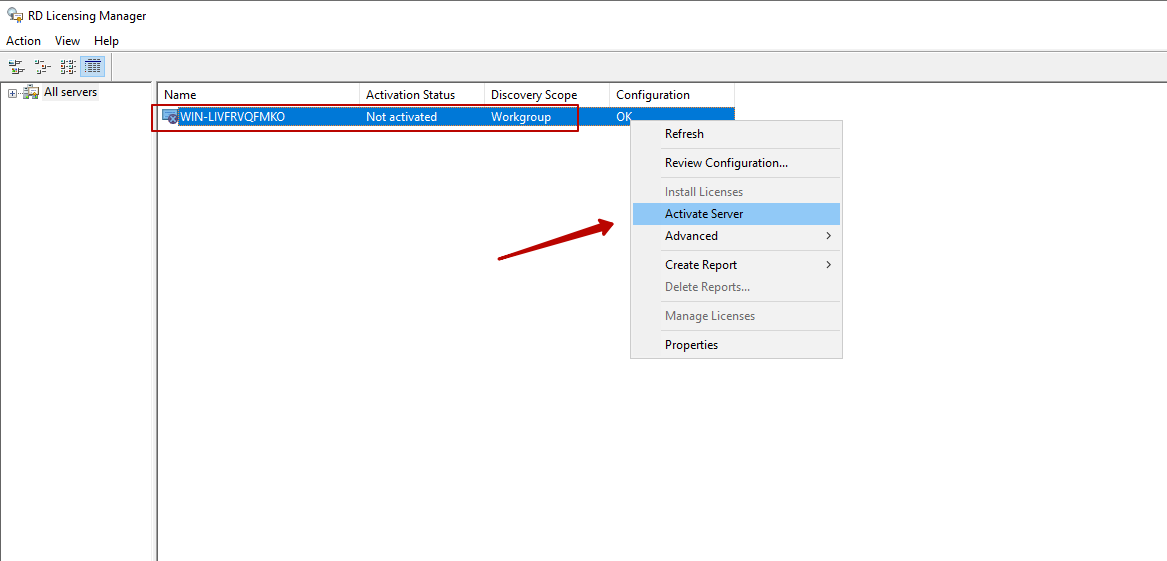This screenshot has height=561, width=1167.
Task: Choose Activate Server from context menu
Action: pos(704,214)
